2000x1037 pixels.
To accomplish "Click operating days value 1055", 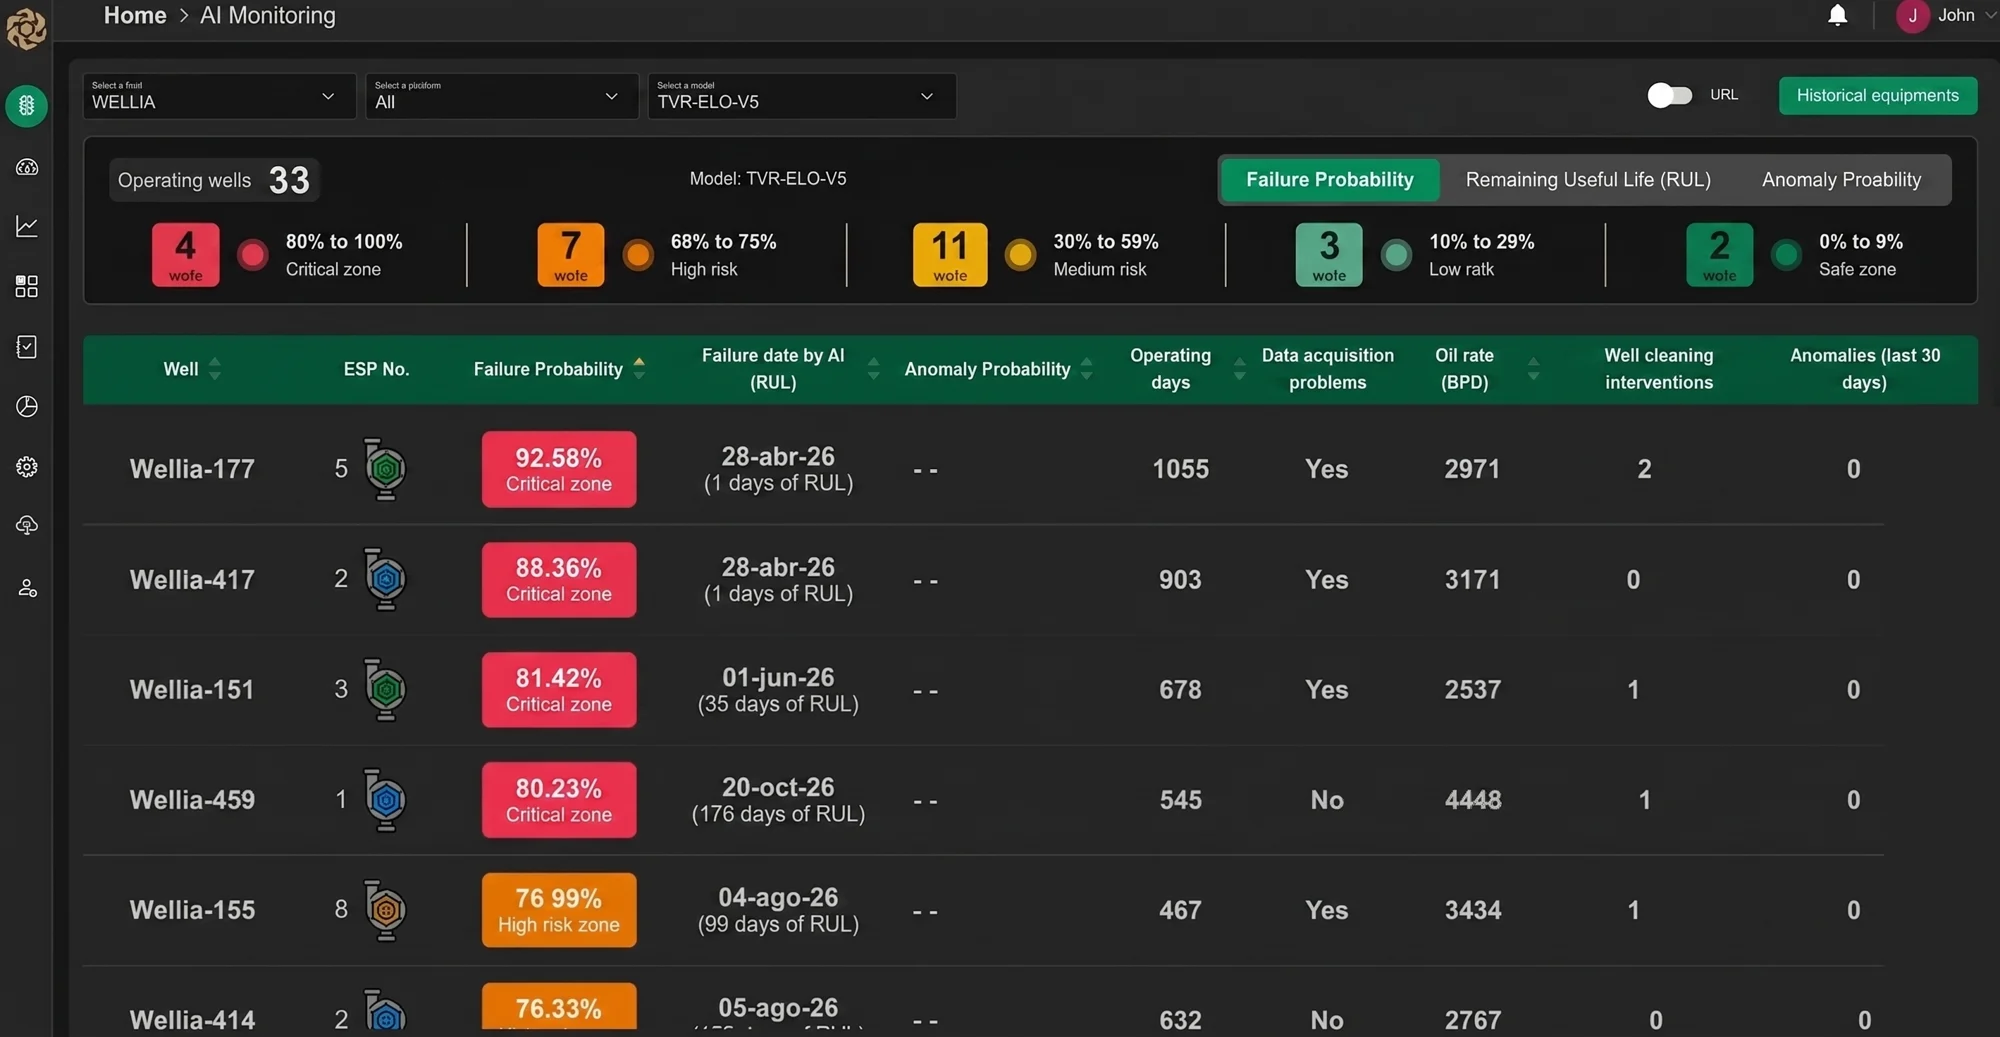I will (x=1180, y=469).
